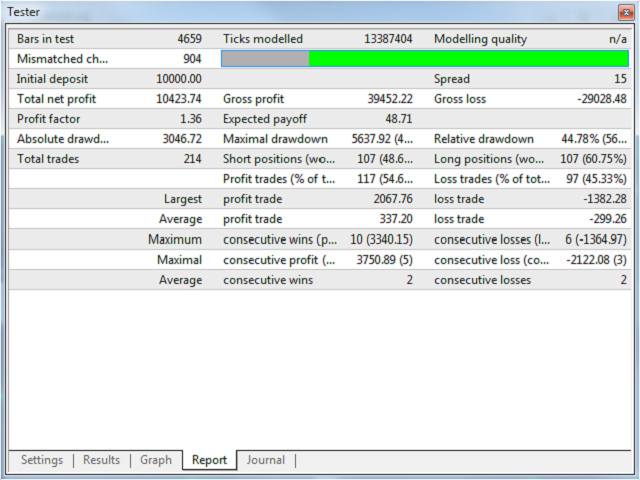This screenshot has width=640, height=480.
Task: Click the Gross loss value -29028.48
Action: click(594, 99)
